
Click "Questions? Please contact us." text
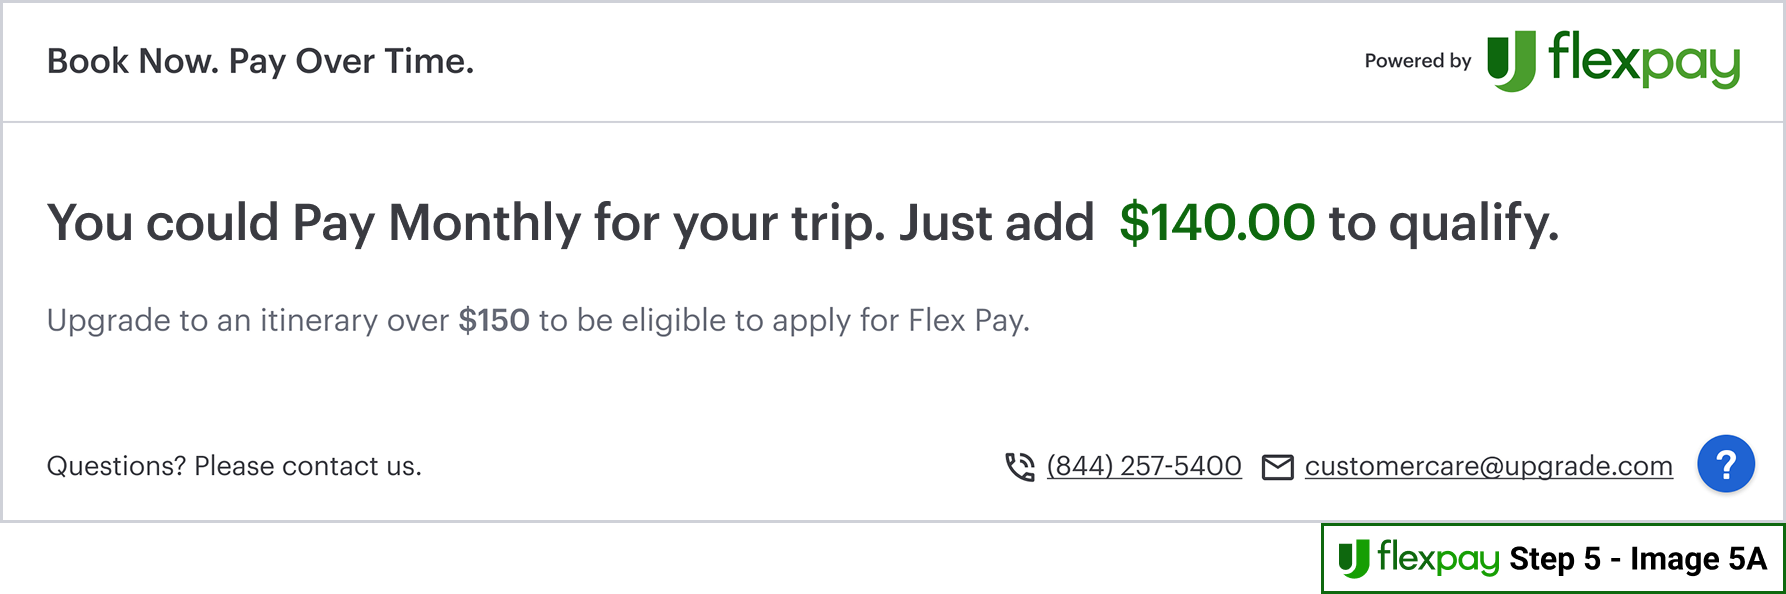(x=234, y=466)
